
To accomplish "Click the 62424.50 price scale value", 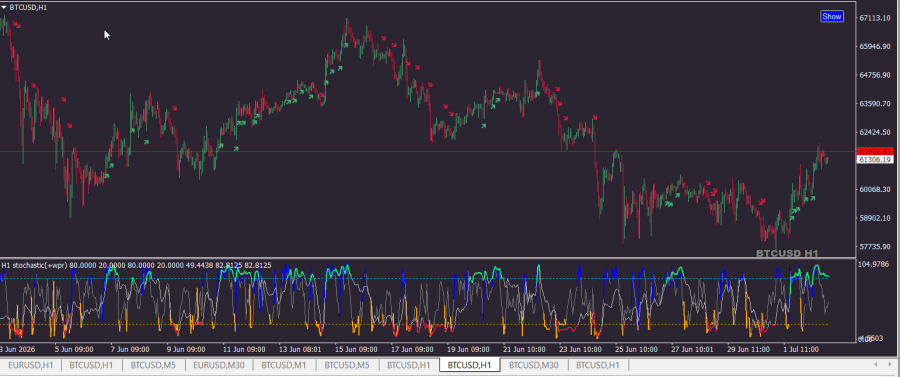I will (875, 133).
